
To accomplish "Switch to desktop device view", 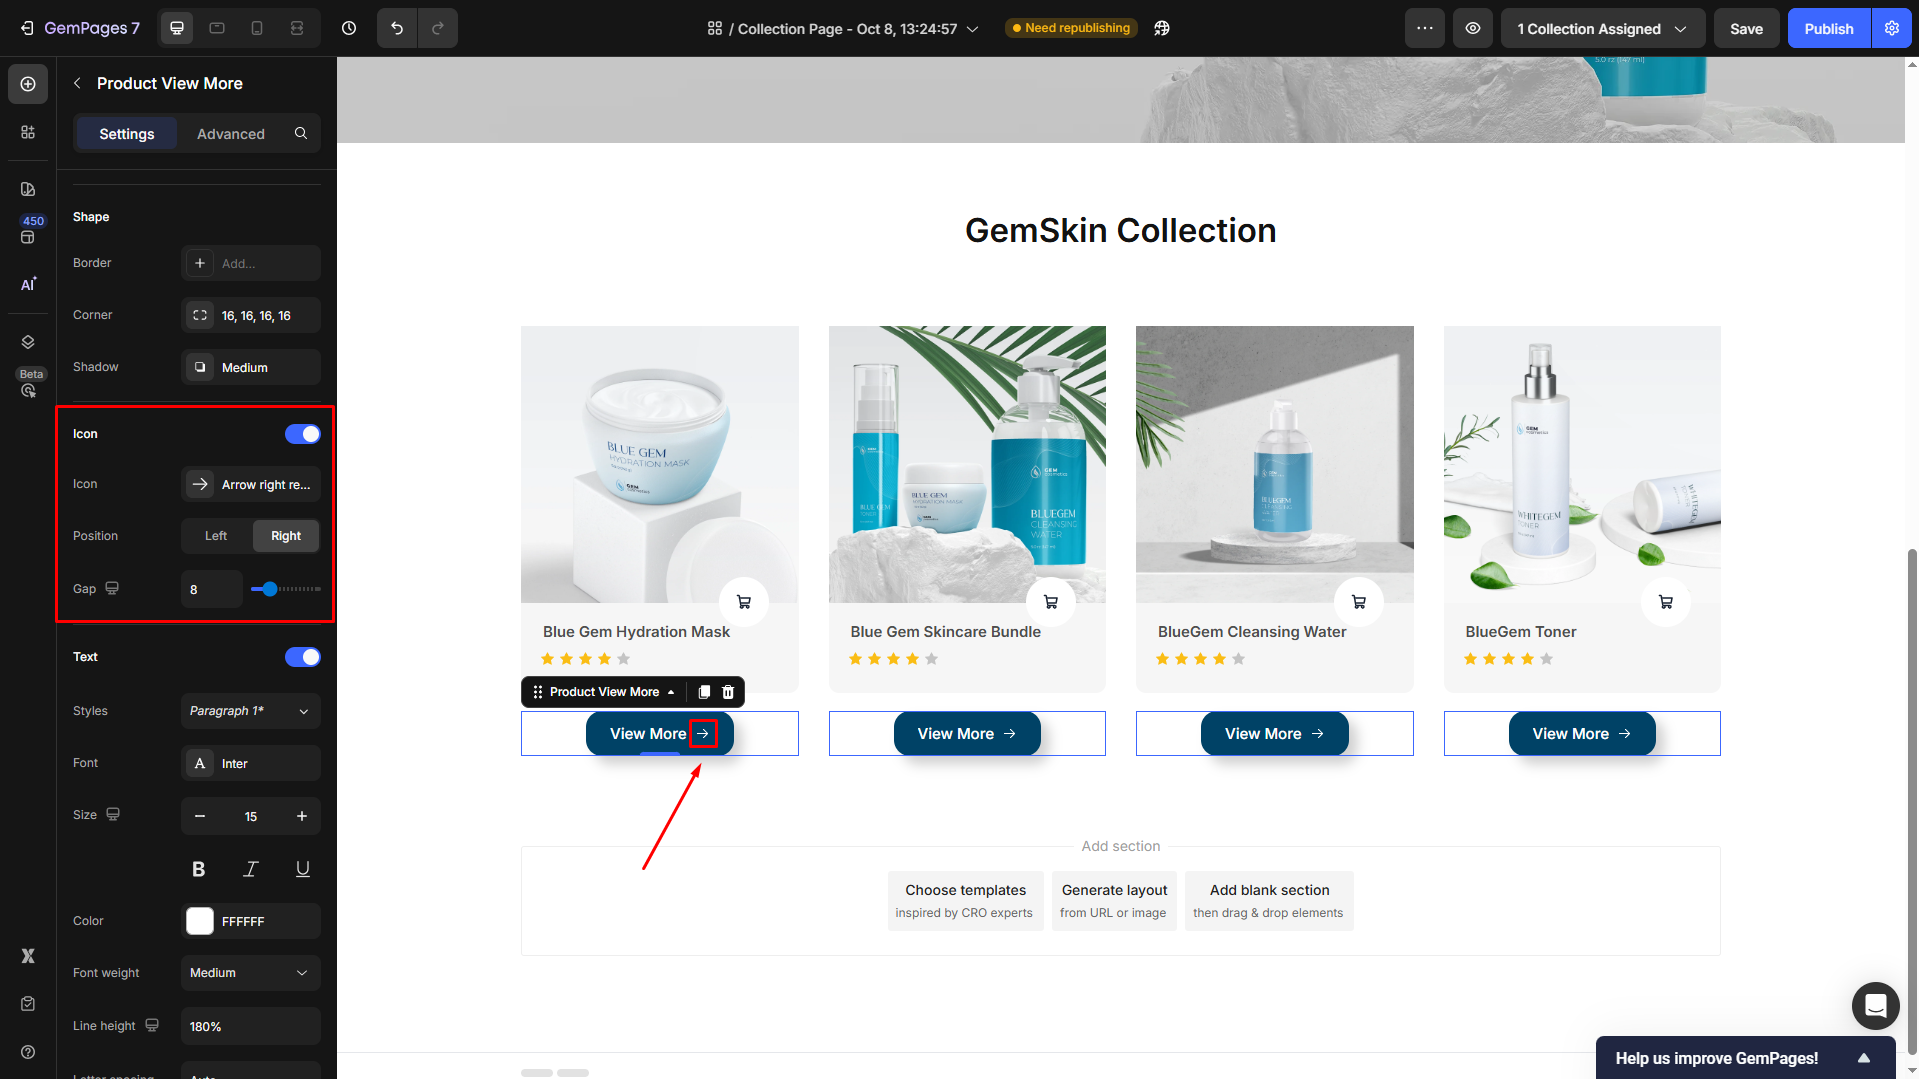I will pyautogui.click(x=177, y=28).
